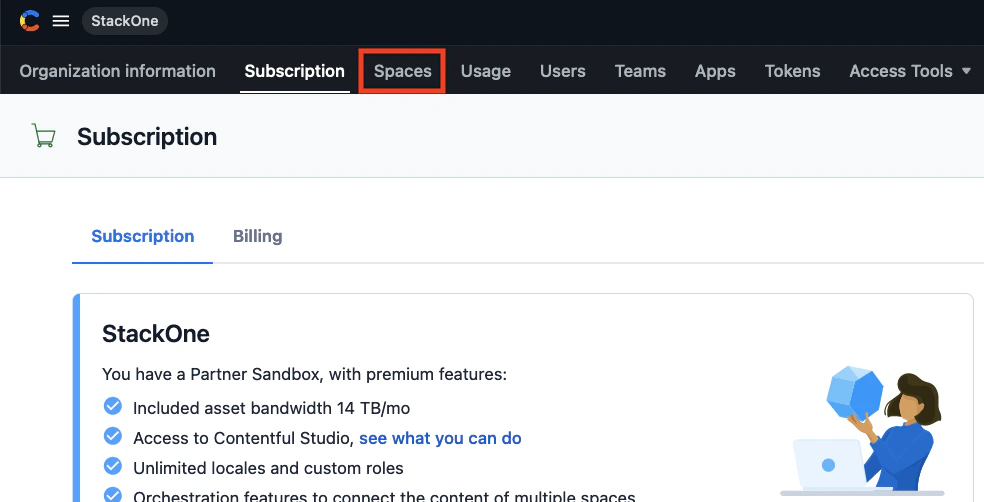This screenshot has height=502, width=984.
Task: Select the blue Subscription sub-tab
Action: pos(142,236)
